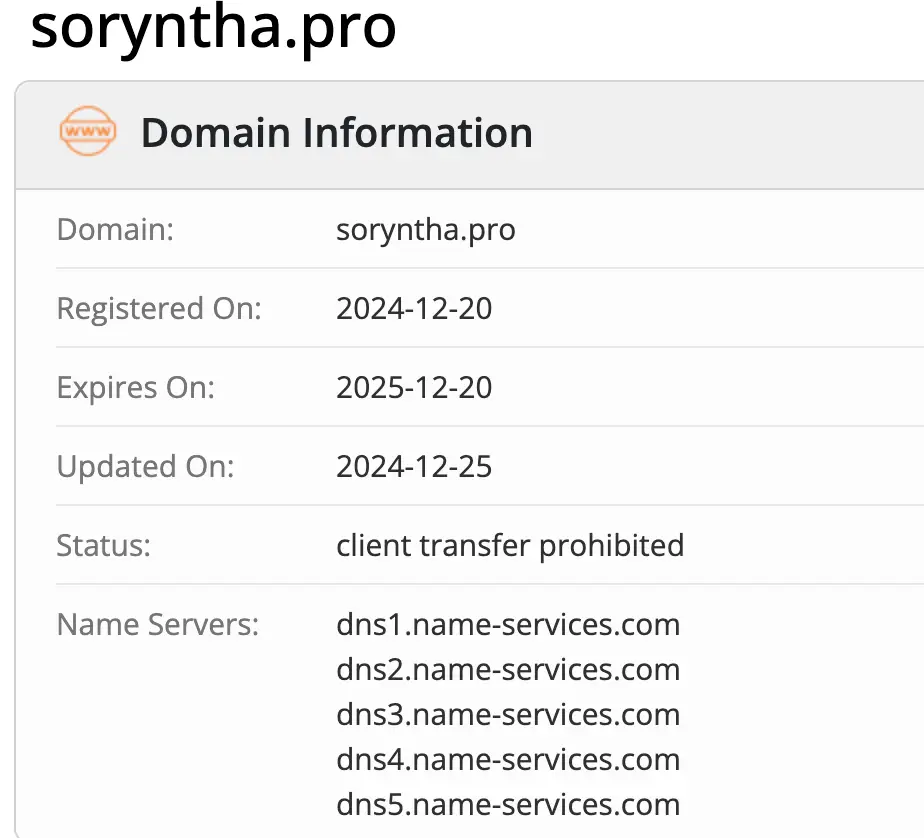Click the 'Registered On:' label
This screenshot has width=924, height=838.
158,308
